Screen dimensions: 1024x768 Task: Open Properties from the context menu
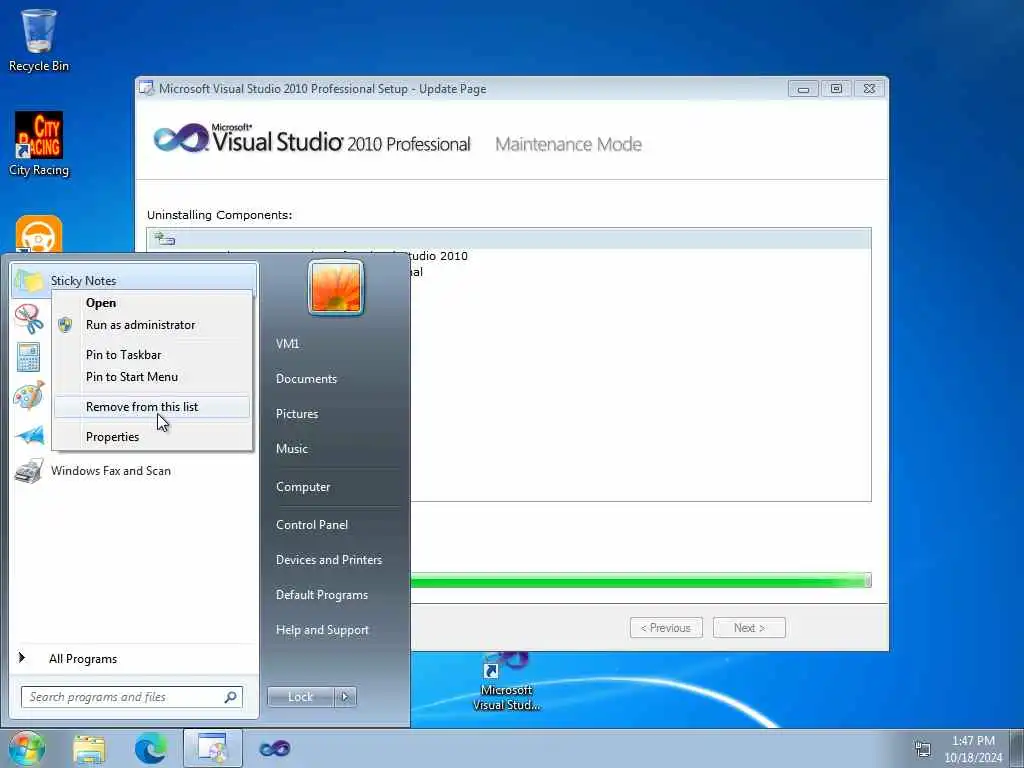pyautogui.click(x=152, y=437)
